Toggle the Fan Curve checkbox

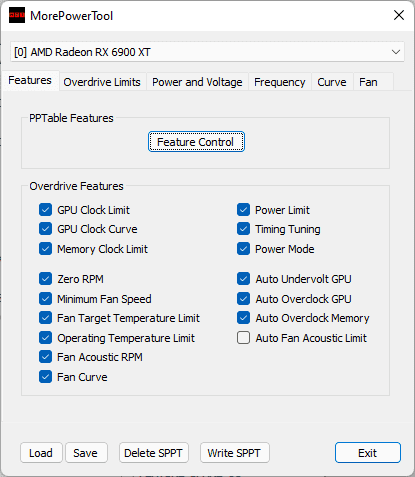click(45, 377)
